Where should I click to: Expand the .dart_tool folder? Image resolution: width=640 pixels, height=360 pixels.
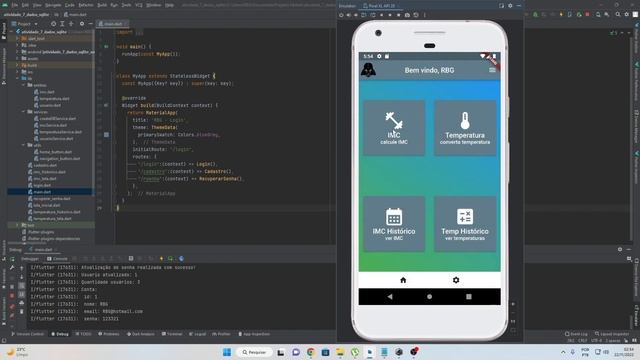pyautogui.click(x=18, y=38)
